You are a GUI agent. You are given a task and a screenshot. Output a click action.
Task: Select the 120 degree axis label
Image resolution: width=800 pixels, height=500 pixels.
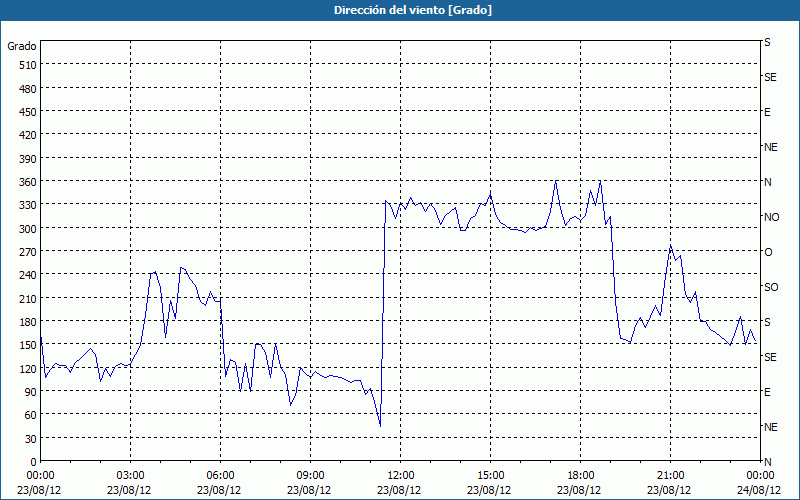[28, 369]
